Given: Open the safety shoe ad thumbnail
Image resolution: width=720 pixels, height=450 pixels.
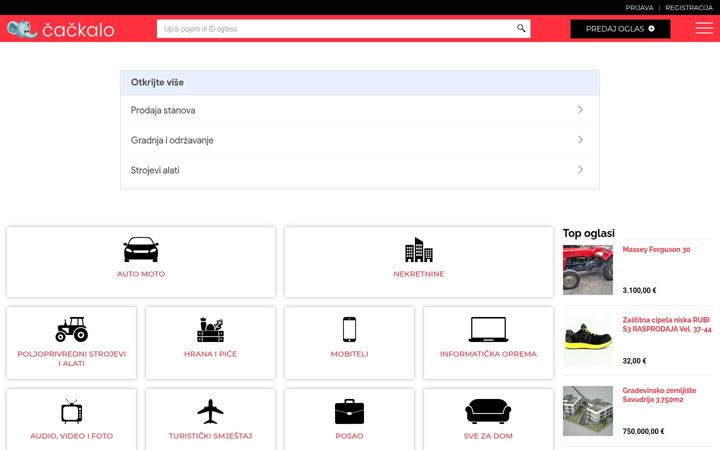Looking at the screenshot, I should (588, 340).
